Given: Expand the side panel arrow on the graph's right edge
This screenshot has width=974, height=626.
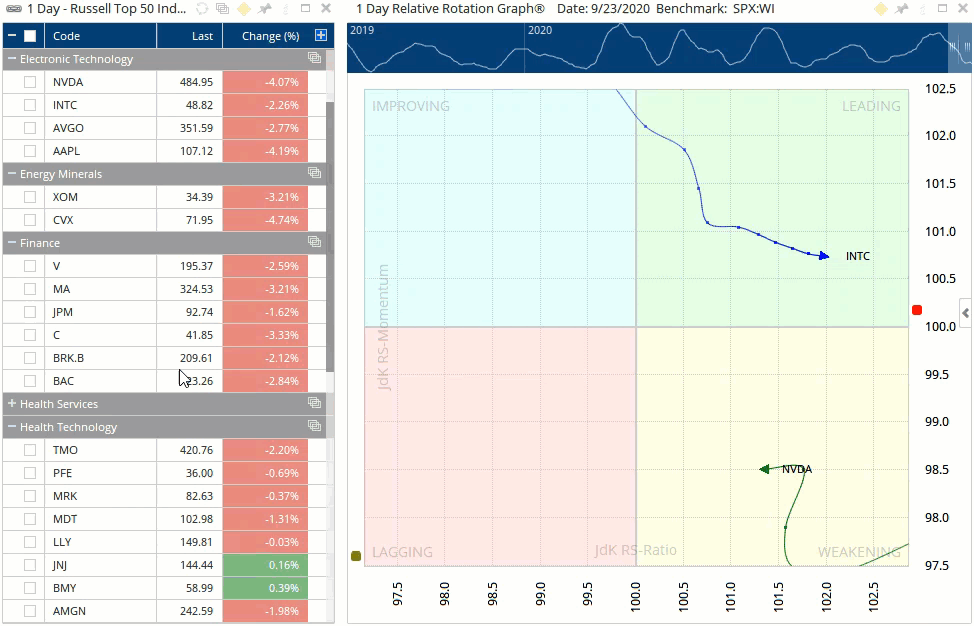Looking at the screenshot, I should (x=965, y=313).
